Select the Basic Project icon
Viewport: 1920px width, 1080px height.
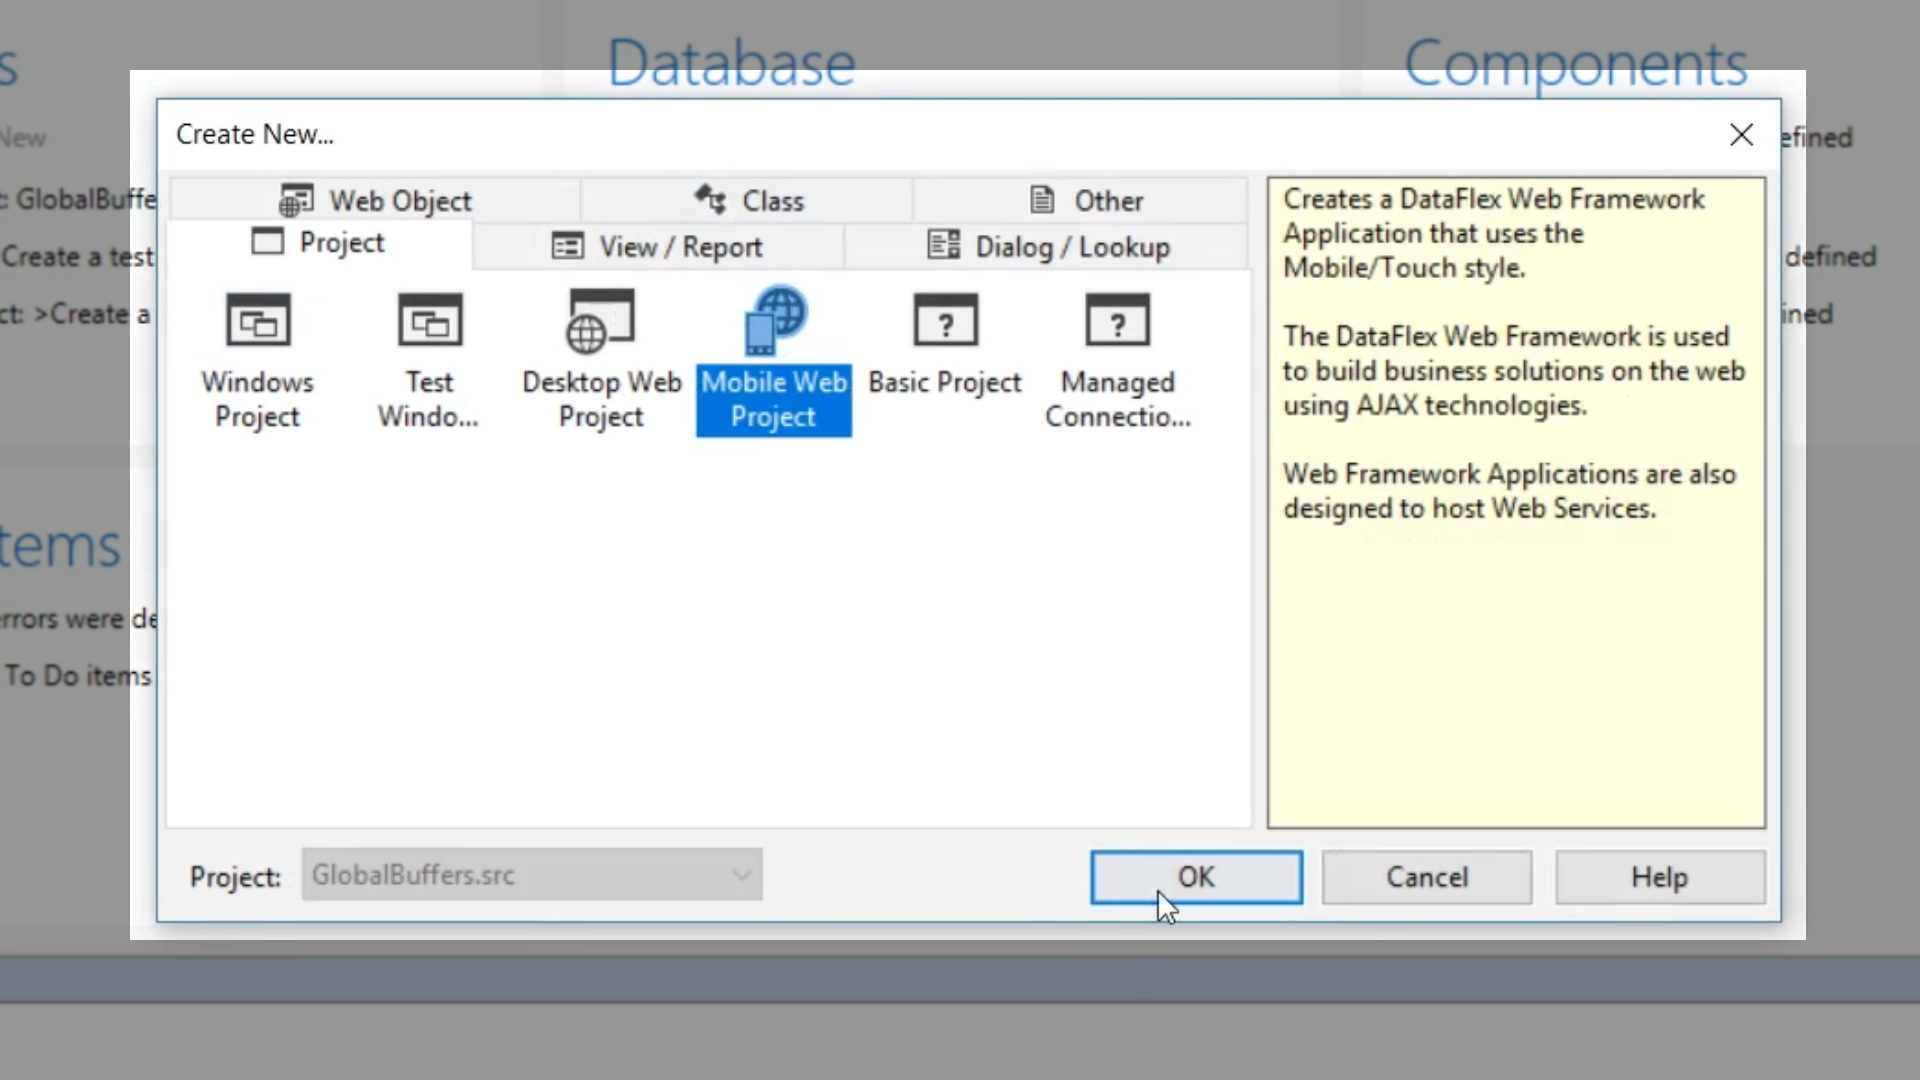(945, 322)
